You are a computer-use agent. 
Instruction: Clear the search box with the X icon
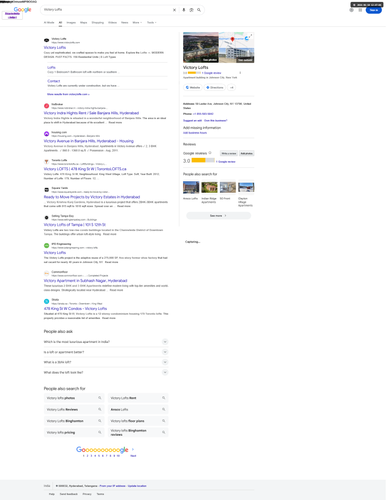tap(174, 10)
